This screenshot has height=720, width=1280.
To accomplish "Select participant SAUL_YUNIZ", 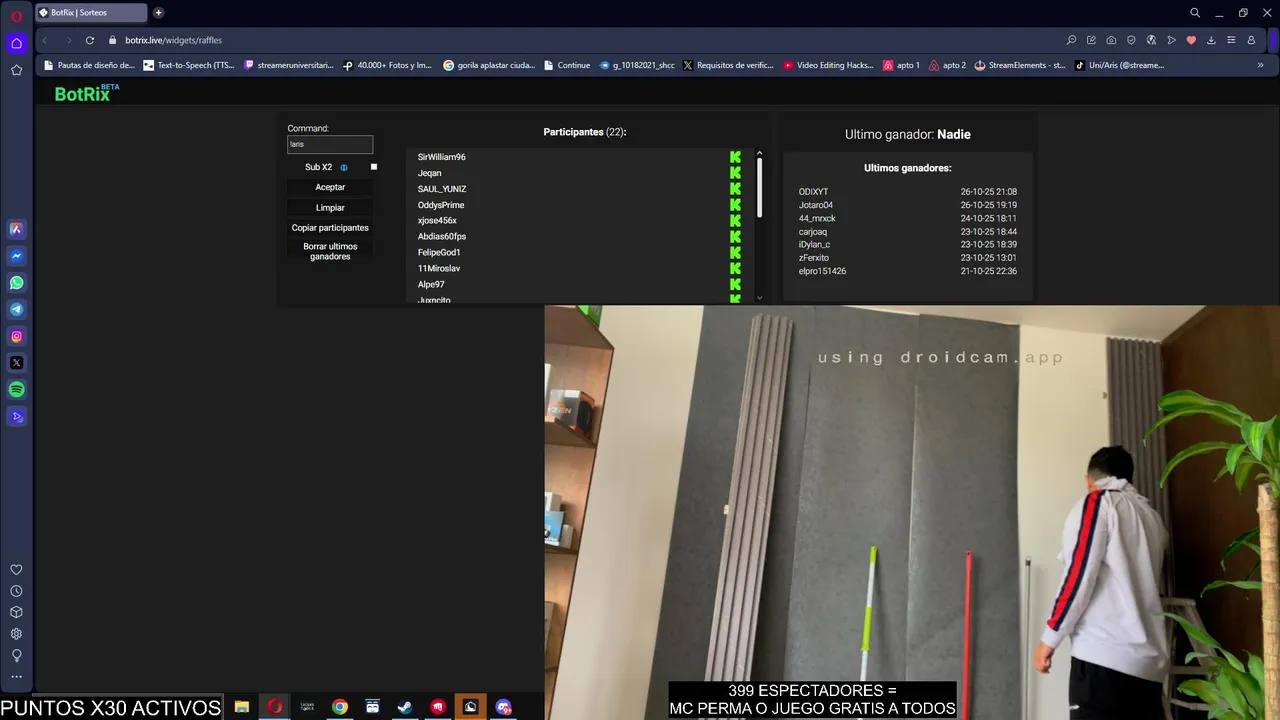I will pyautogui.click(x=442, y=189).
